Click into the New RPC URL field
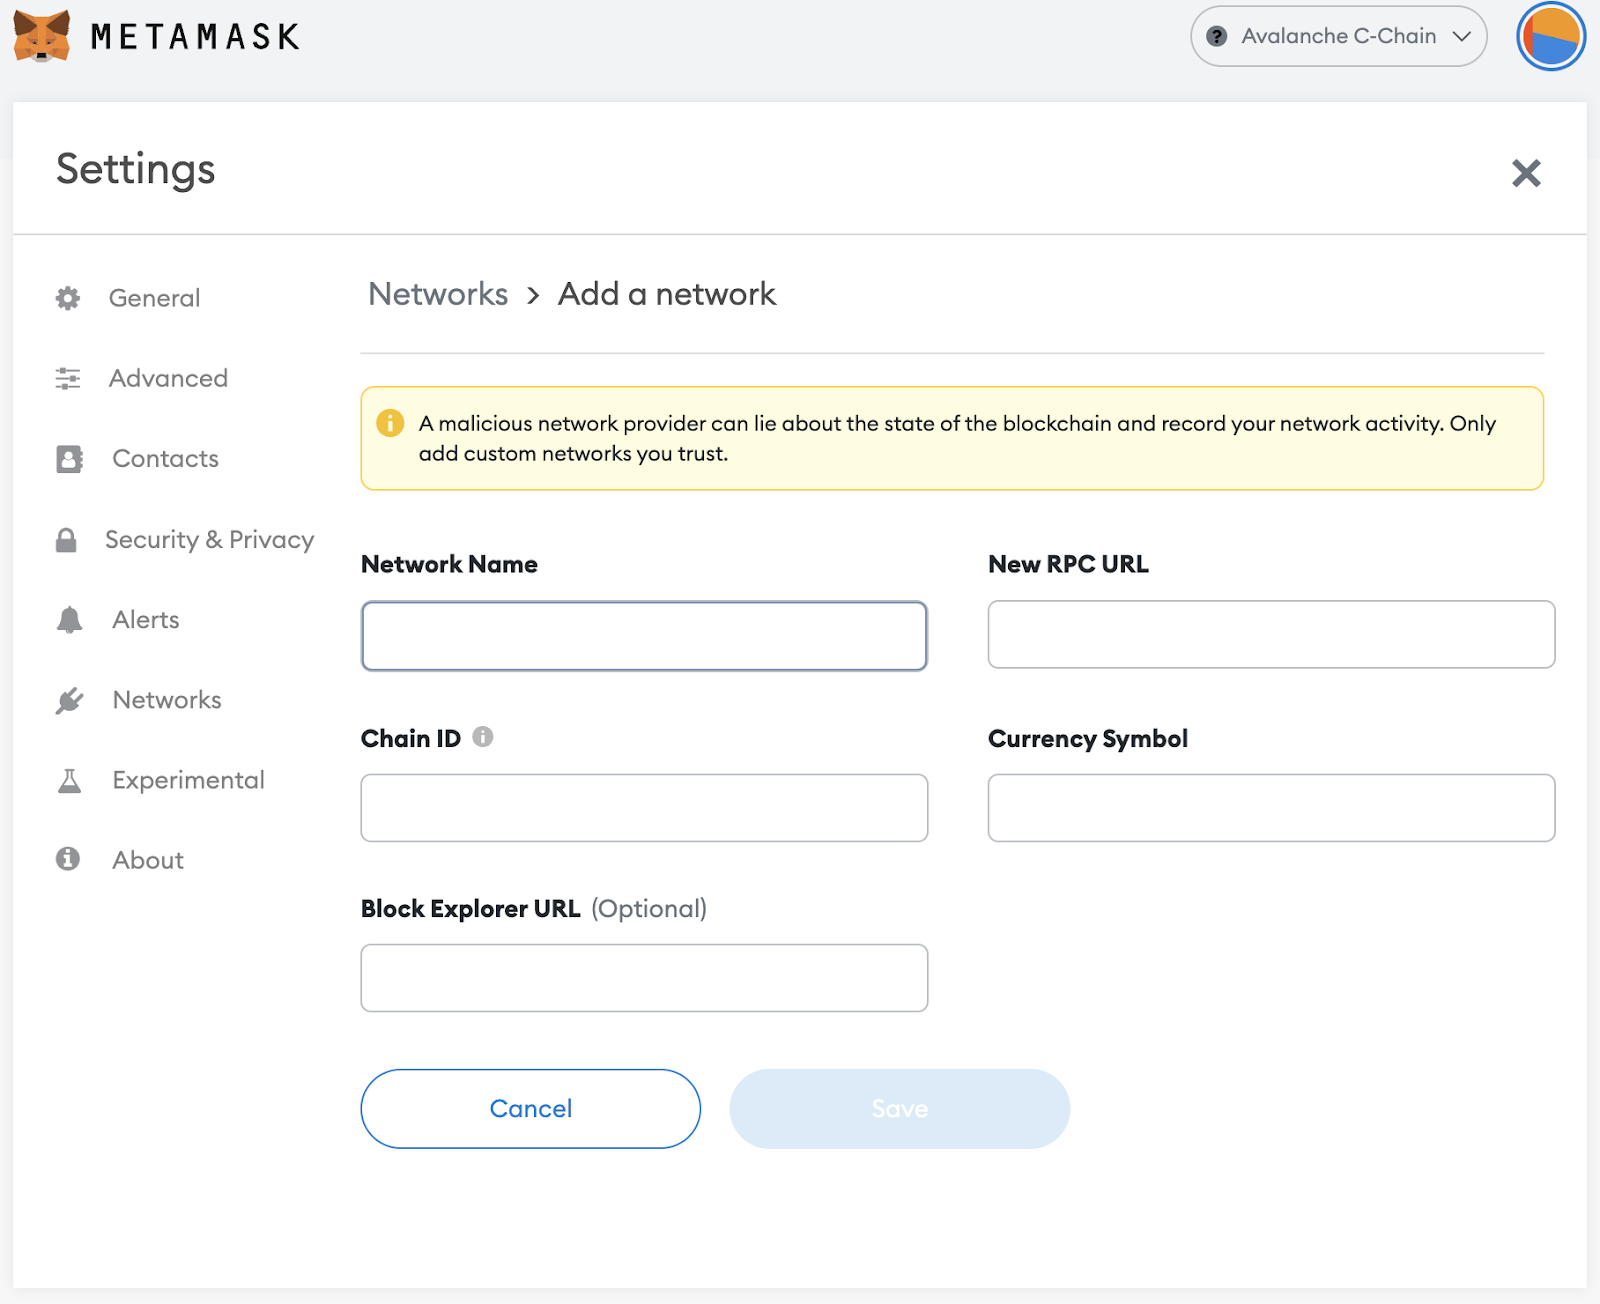Screen dimensions: 1600x1304 tap(1271, 634)
